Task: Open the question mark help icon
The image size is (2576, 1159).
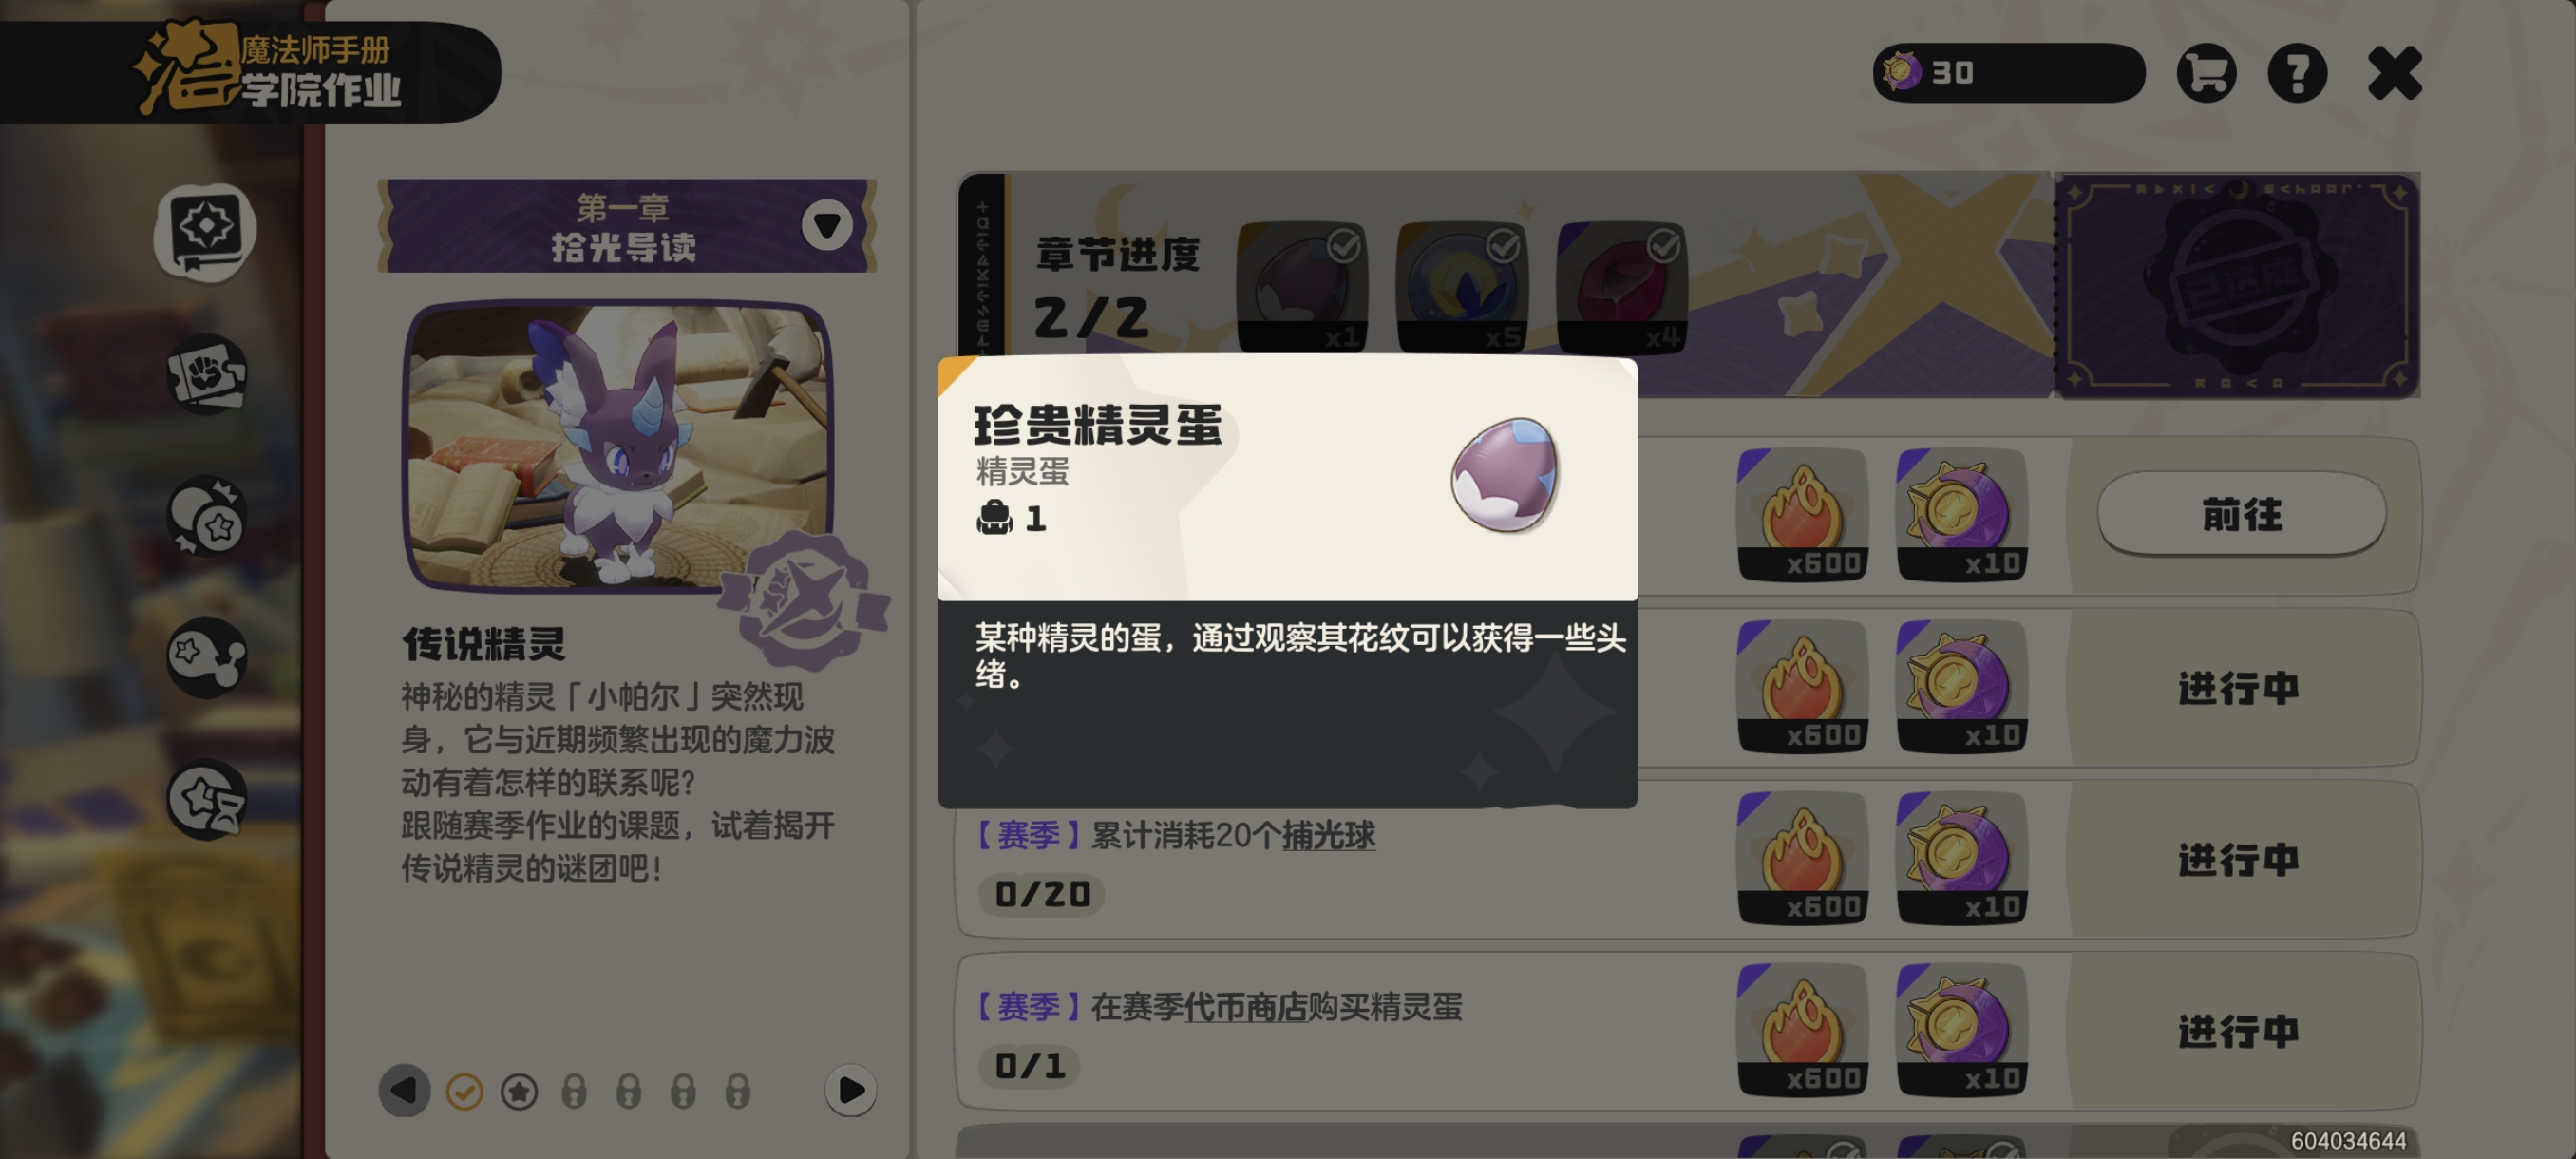Action: pos(2297,73)
